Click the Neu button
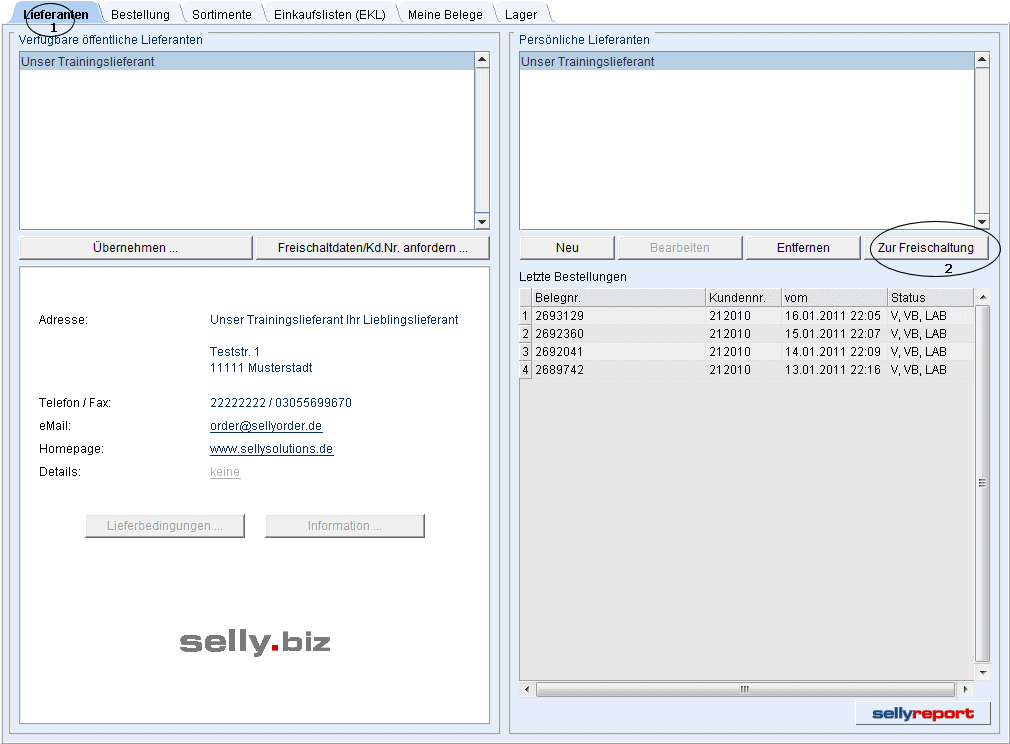 [567, 248]
